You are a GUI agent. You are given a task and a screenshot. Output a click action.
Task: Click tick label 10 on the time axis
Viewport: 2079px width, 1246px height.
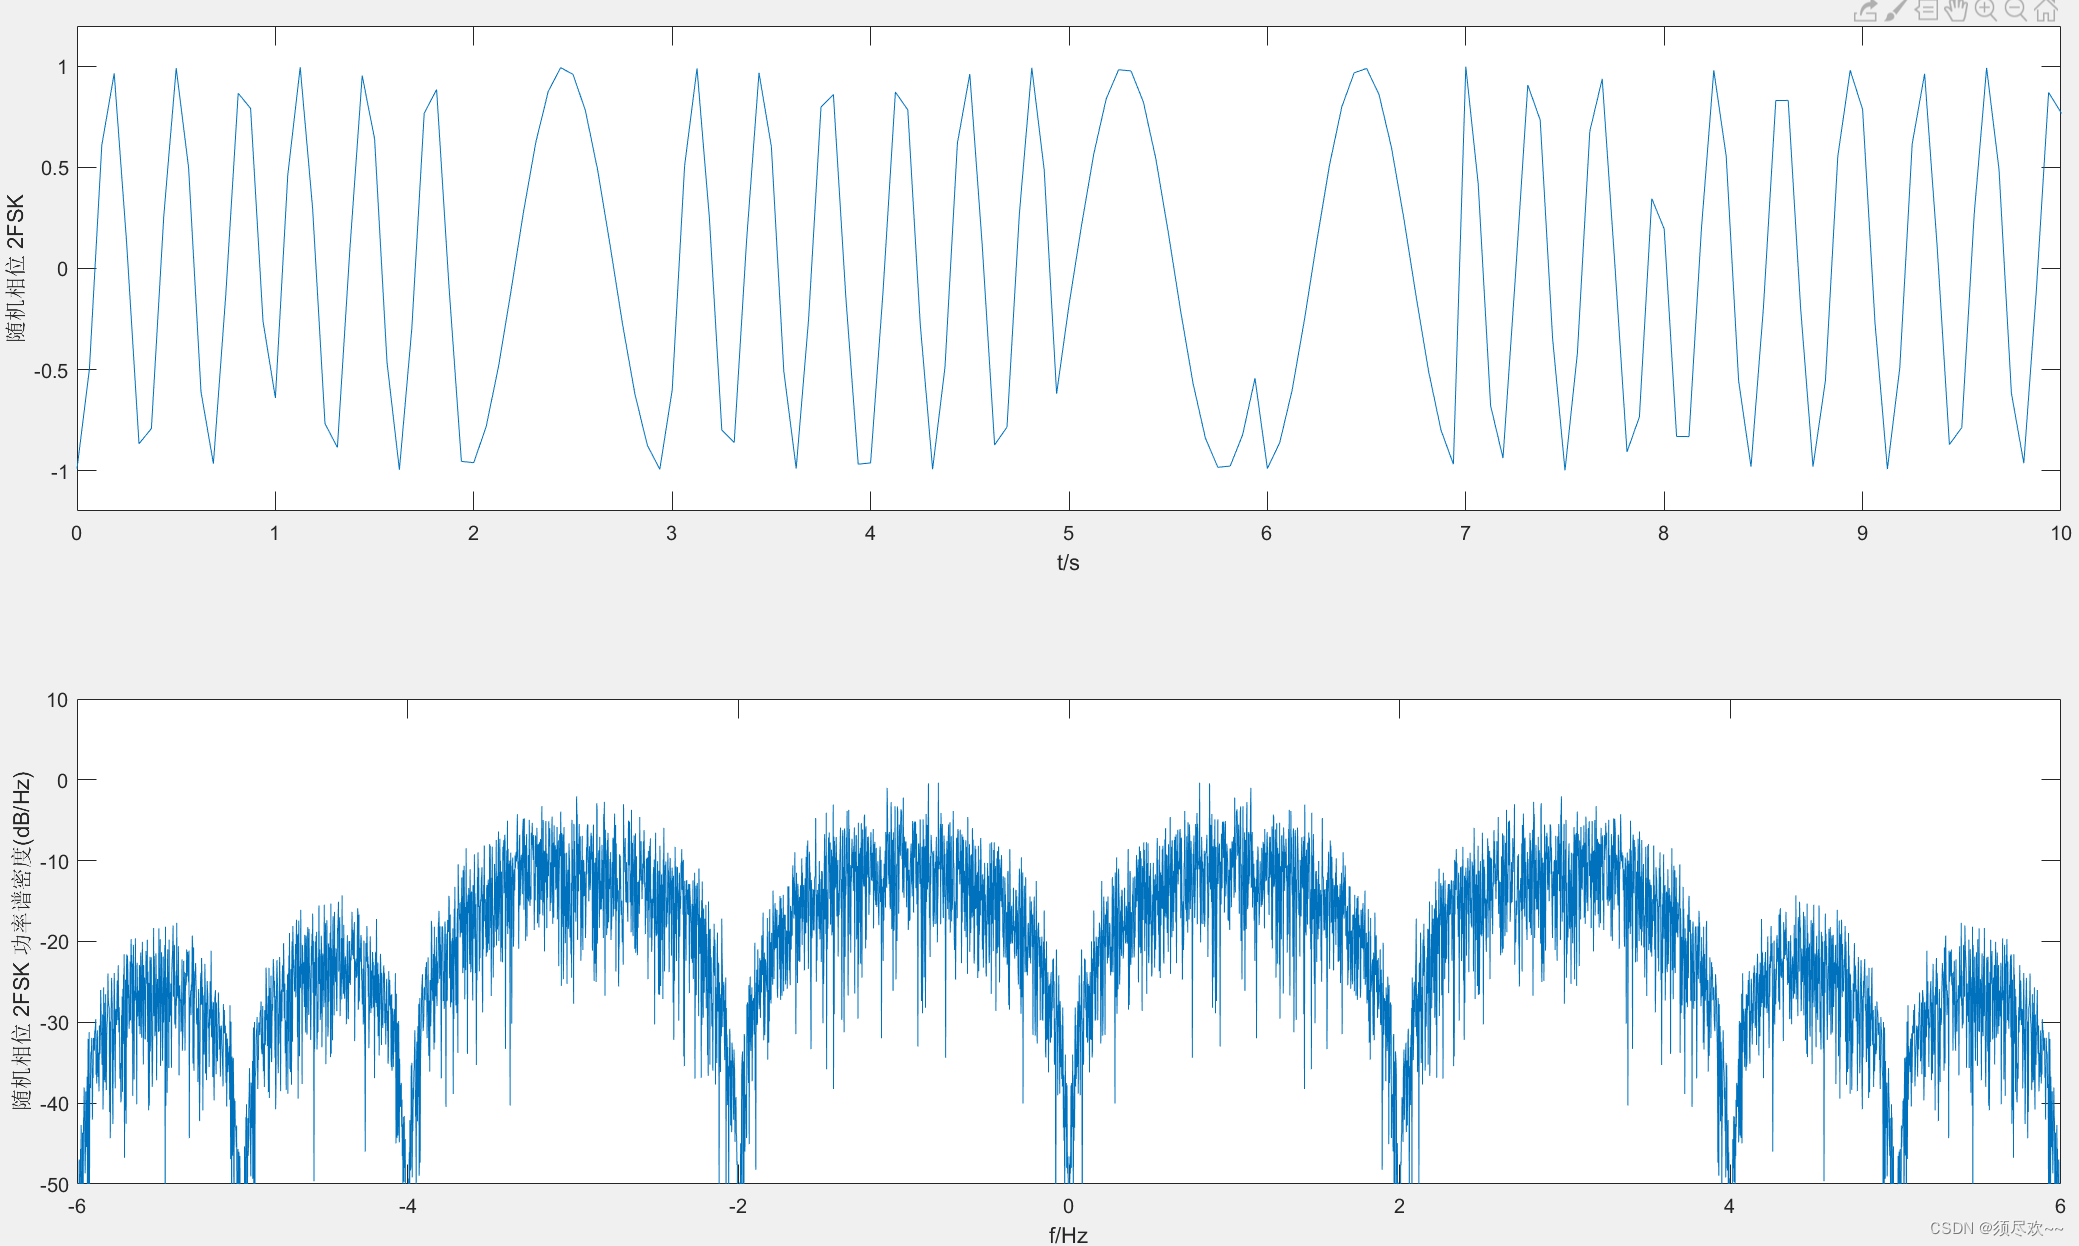click(2060, 534)
